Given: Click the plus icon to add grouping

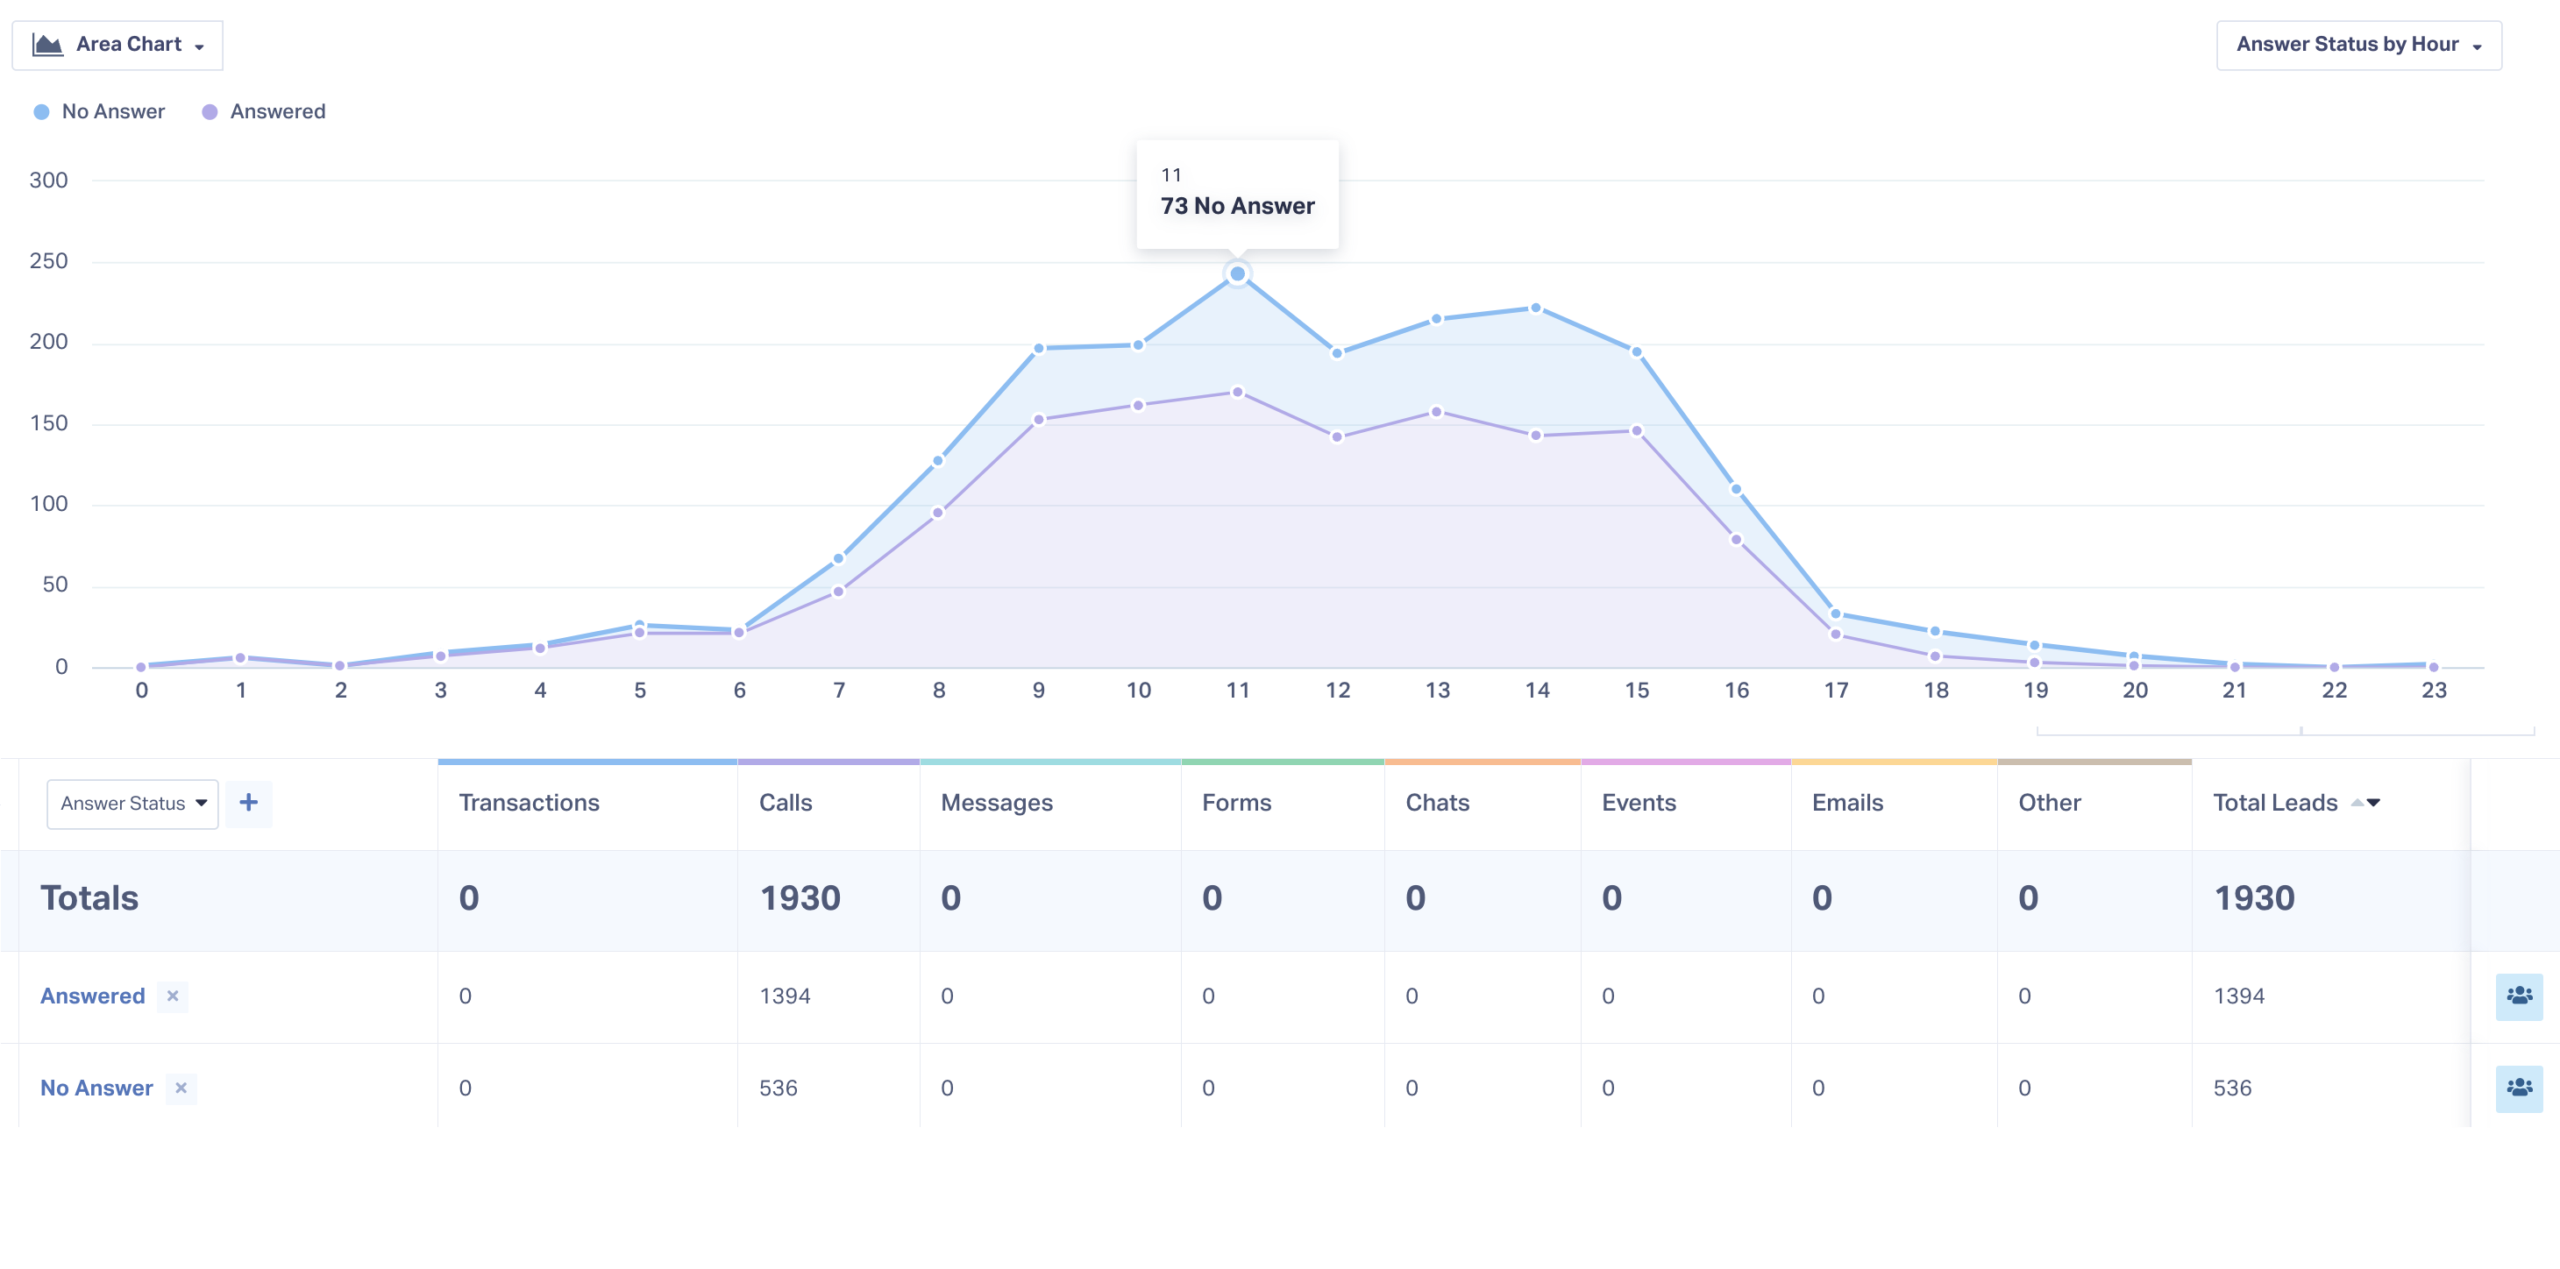Looking at the screenshot, I should click(249, 802).
